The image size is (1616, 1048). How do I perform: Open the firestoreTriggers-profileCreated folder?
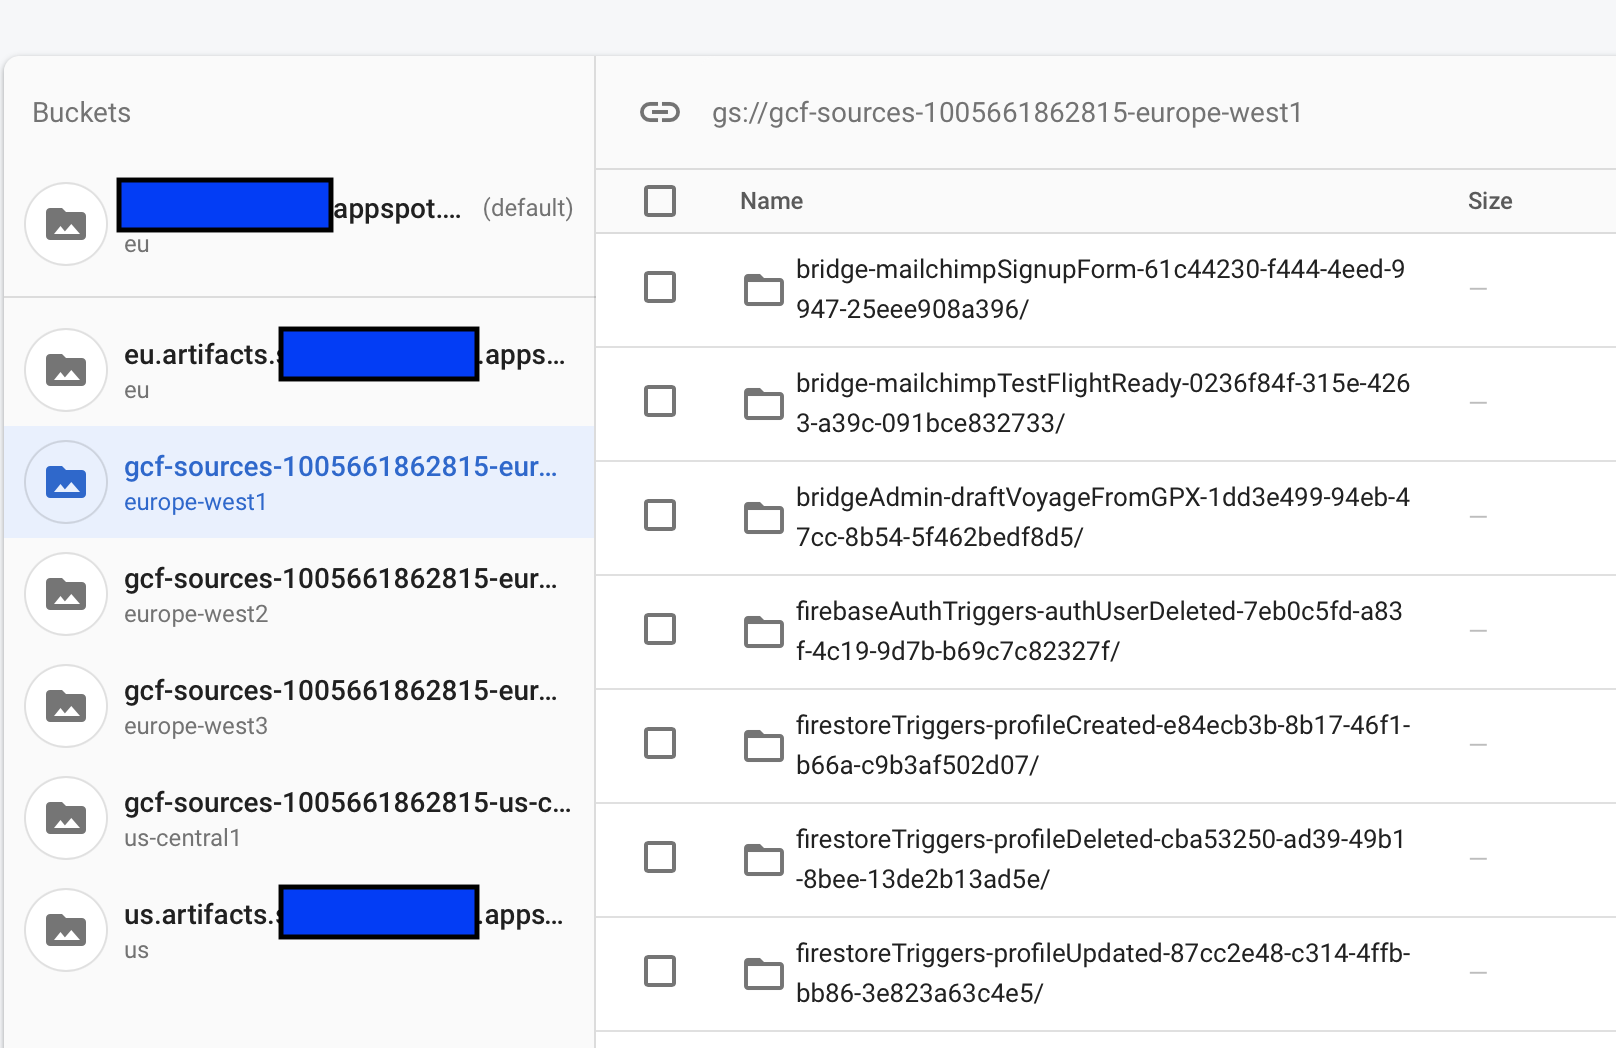tap(1103, 745)
